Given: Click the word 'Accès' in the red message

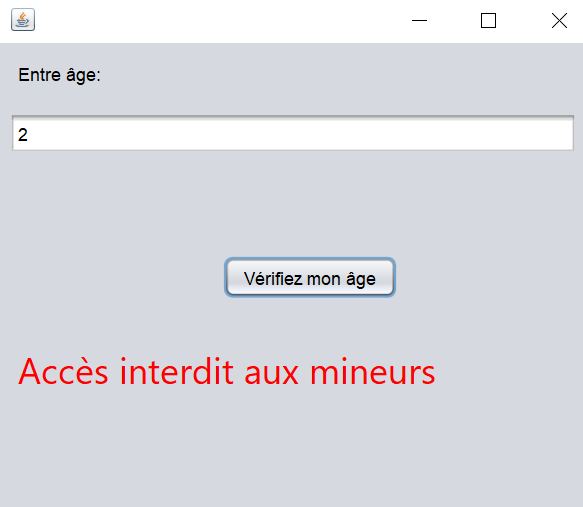Looking at the screenshot, I should click(63, 371).
